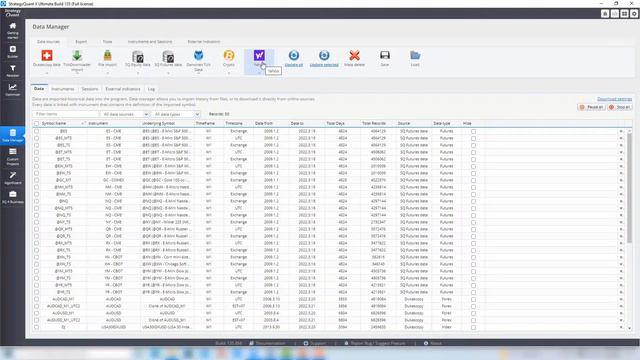Image resolution: width=640 pixels, height=360 pixels.
Task: Toggle Hide checkbox for AUDUSD_M1_UTC2 row
Action: click(x=473, y=320)
